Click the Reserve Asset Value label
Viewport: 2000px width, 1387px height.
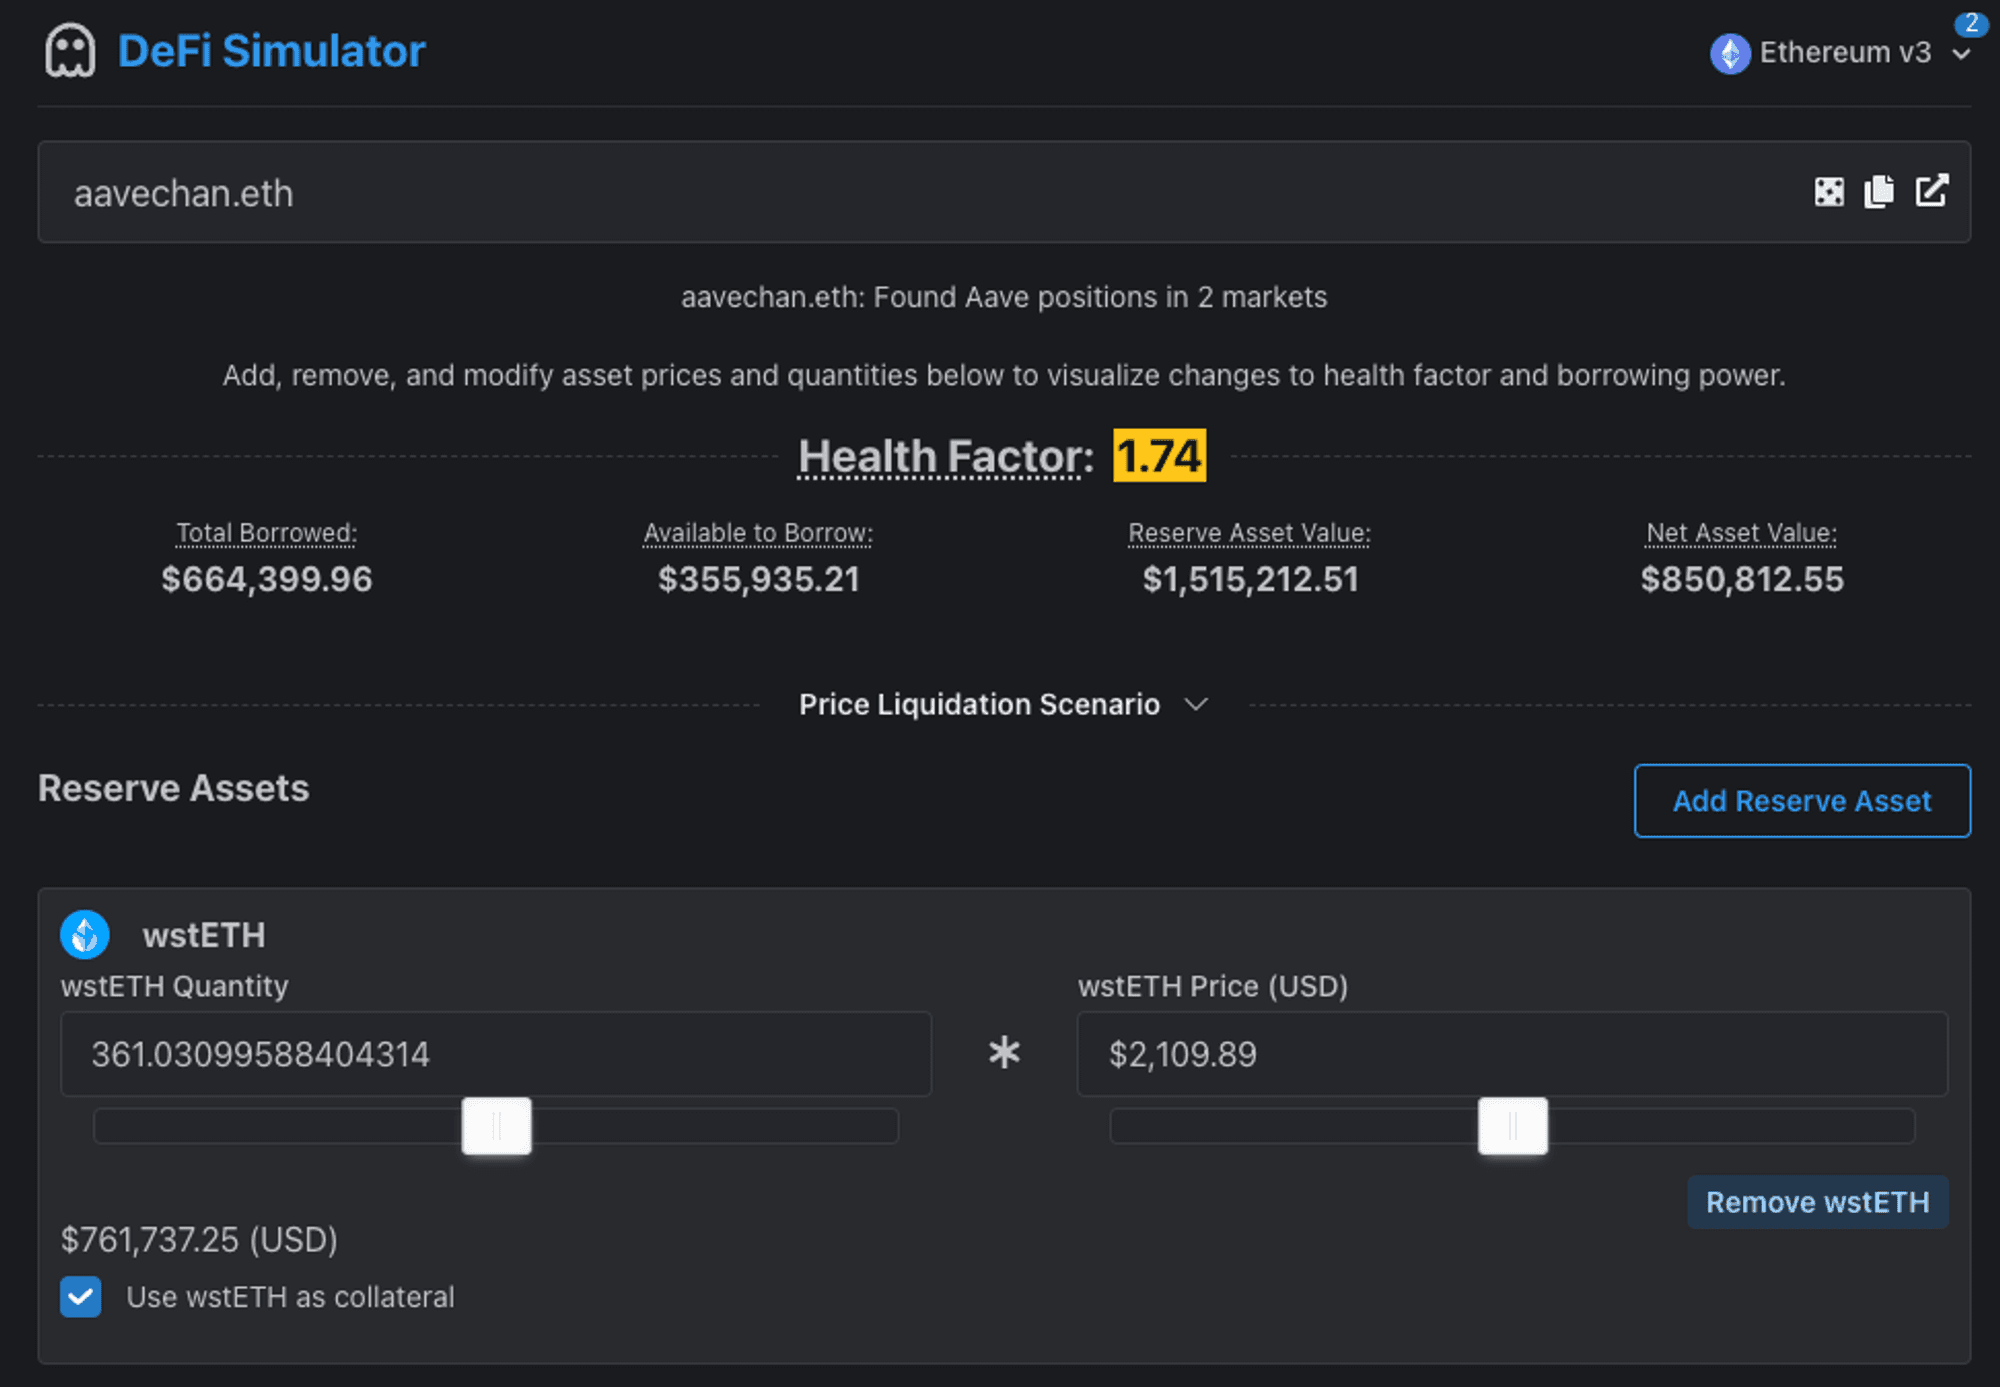pos(1250,533)
